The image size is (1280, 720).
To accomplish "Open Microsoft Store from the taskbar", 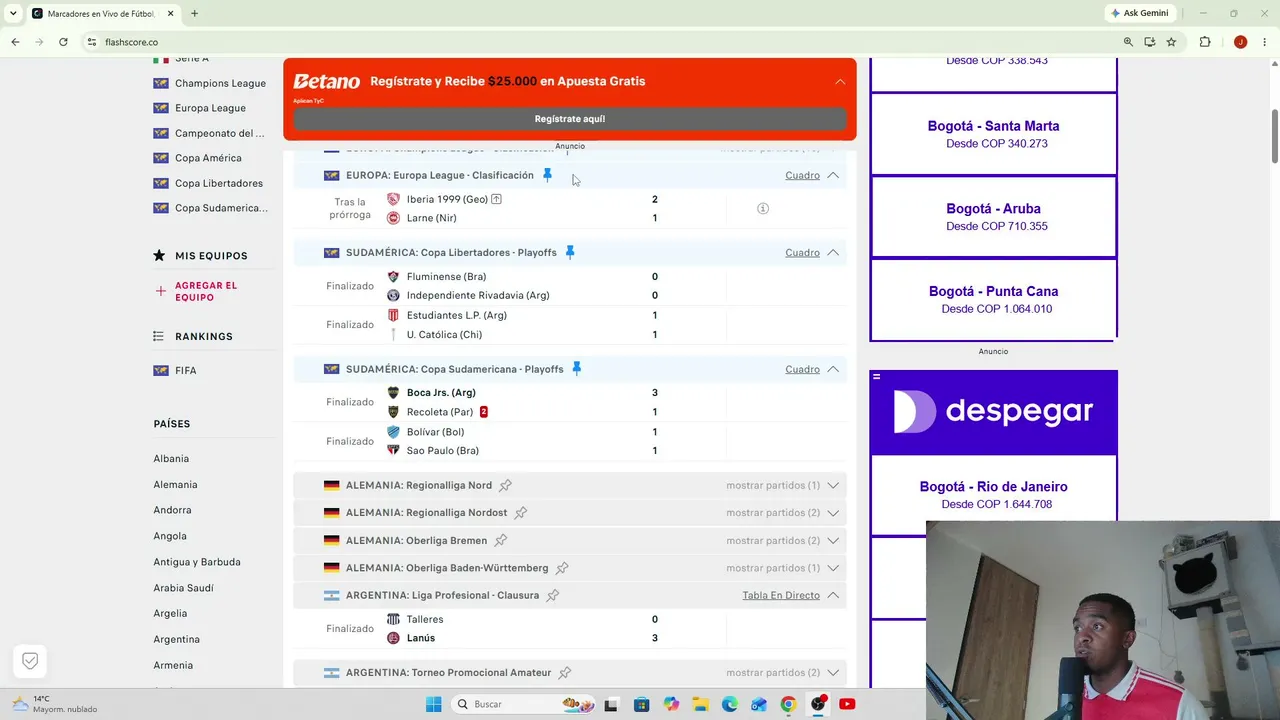I will click(641, 704).
